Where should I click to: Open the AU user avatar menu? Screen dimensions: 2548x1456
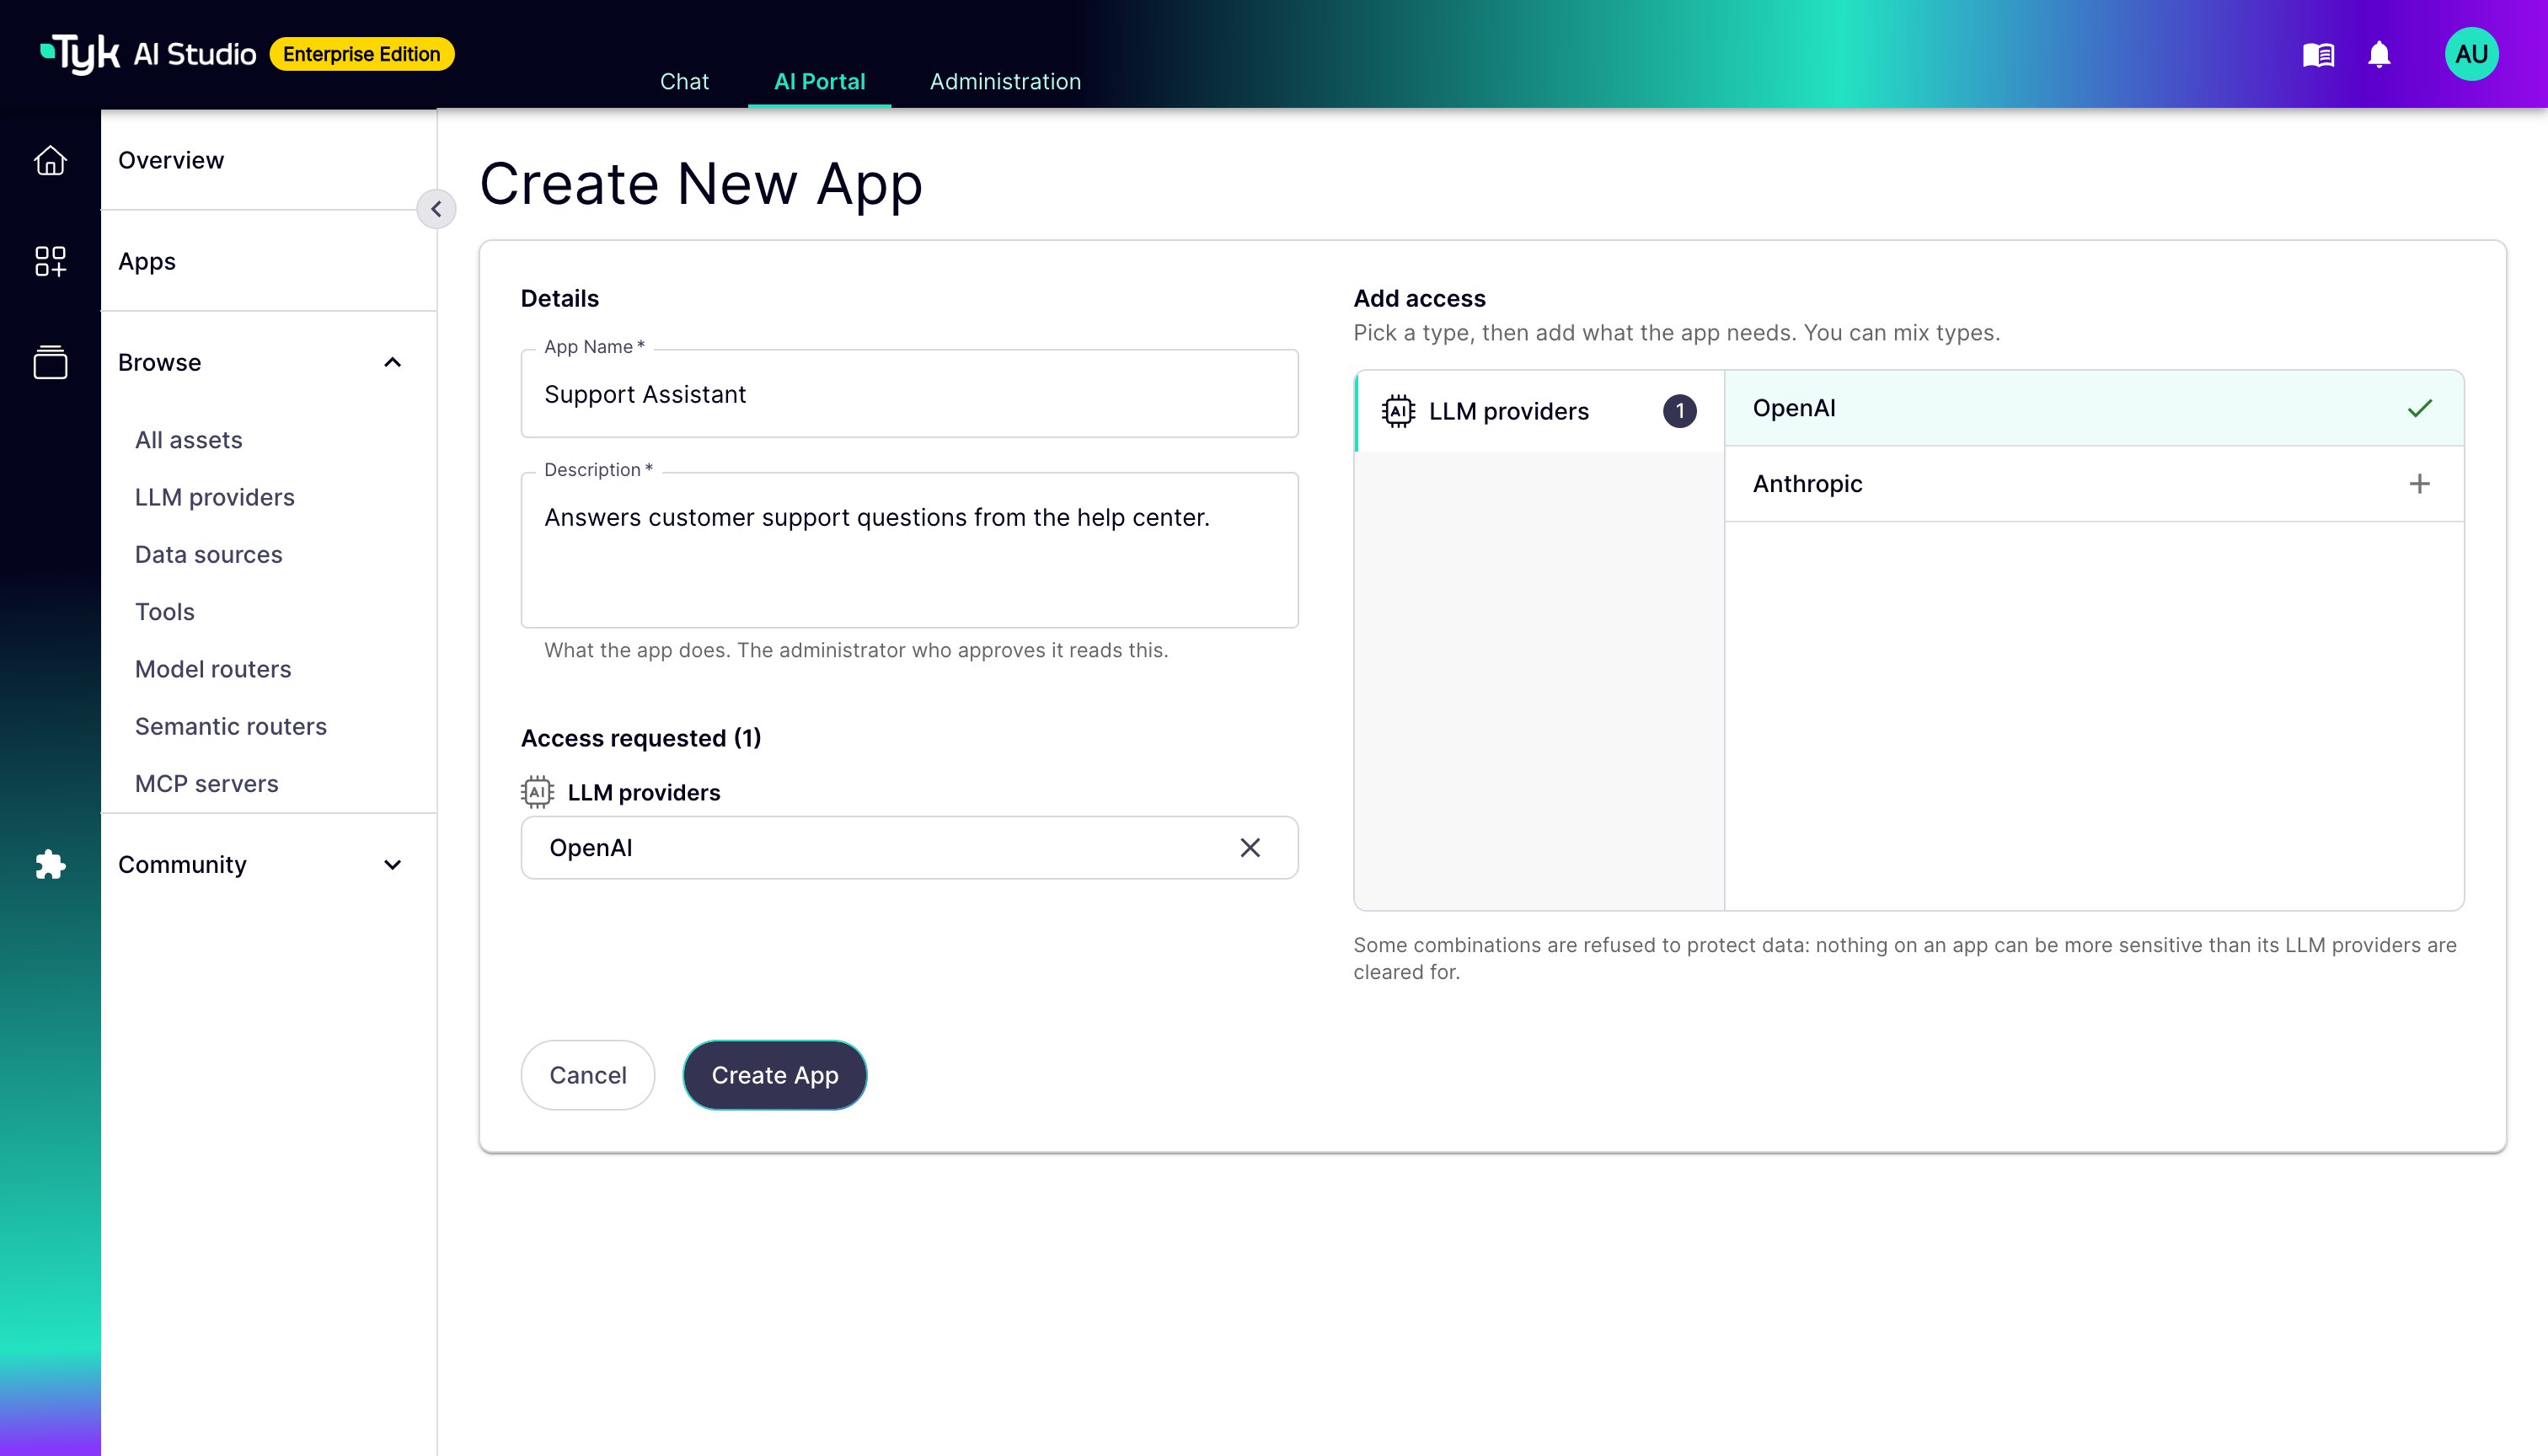tap(2471, 54)
